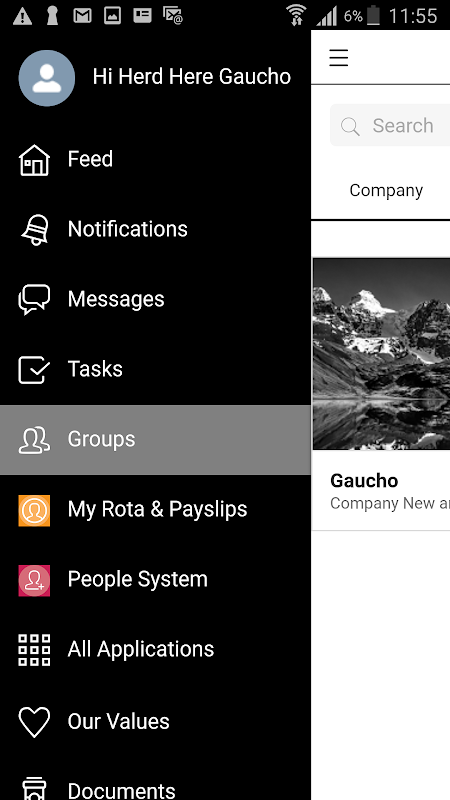Tap the user profile avatar icon
450x800 pixels.
click(x=46, y=78)
